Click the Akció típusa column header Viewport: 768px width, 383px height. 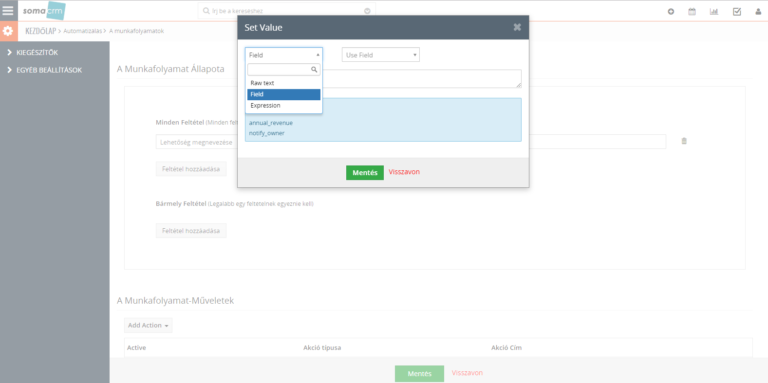(x=322, y=348)
